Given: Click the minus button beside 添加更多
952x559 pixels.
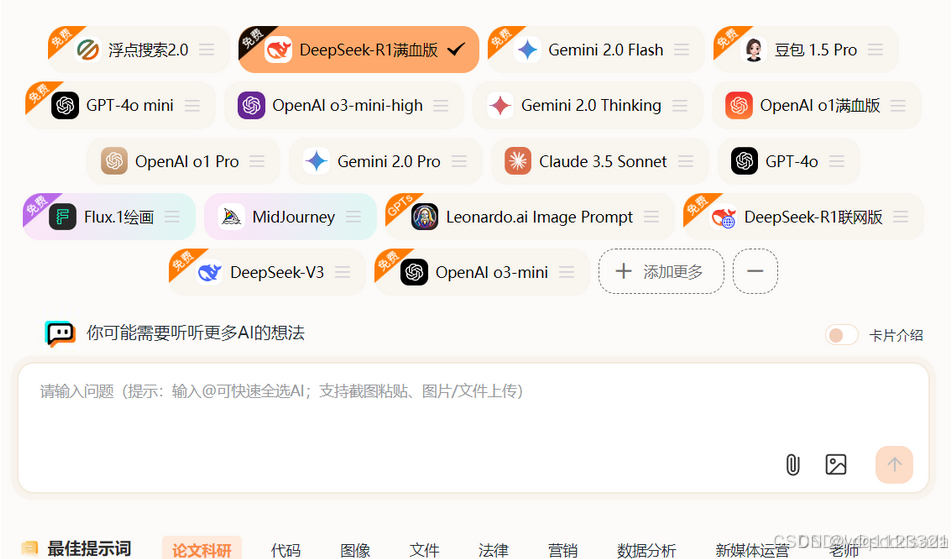Looking at the screenshot, I should coord(755,271).
